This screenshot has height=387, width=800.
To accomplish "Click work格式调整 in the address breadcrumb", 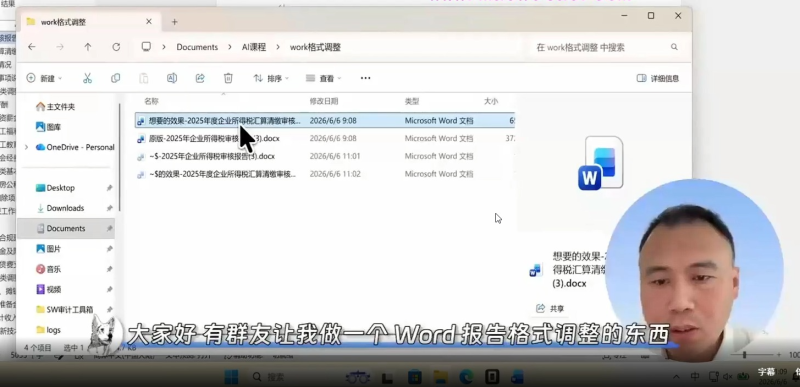I will [315, 47].
